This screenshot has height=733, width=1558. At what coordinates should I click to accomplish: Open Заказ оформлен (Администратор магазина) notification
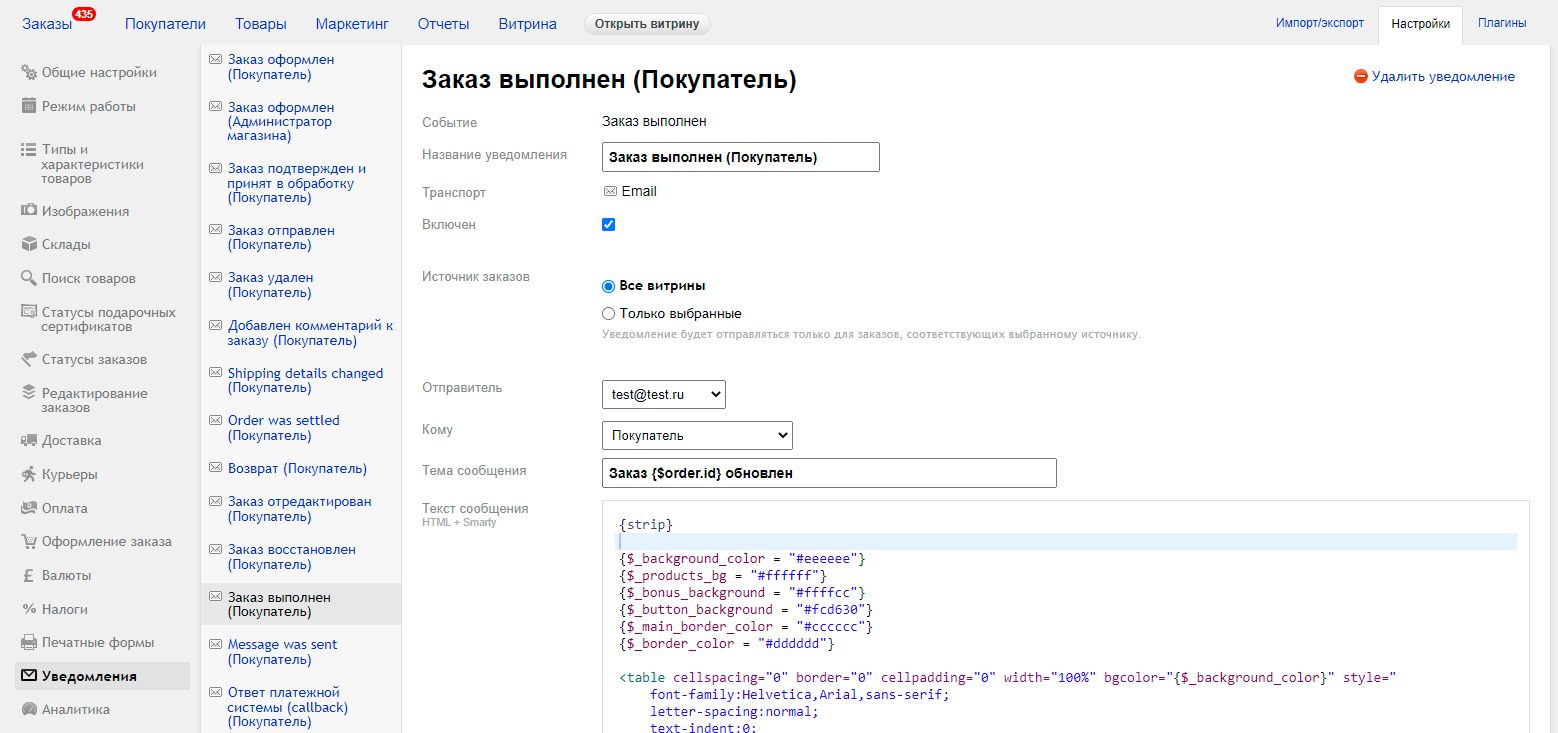(x=282, y=121)
